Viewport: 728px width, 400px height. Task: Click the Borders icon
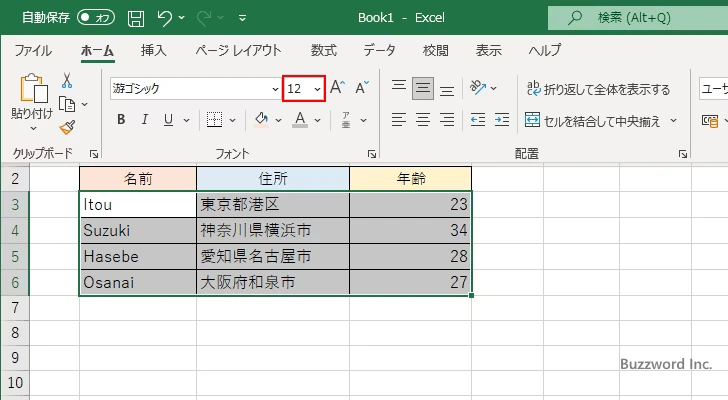pos(214,120)
